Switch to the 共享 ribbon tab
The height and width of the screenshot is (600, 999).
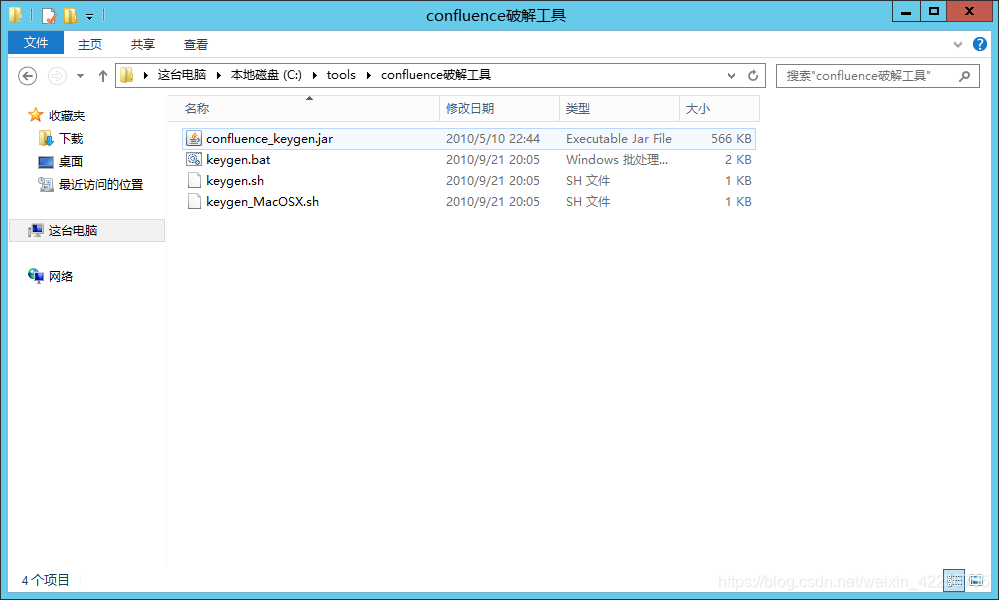click(x=143, y=45)
